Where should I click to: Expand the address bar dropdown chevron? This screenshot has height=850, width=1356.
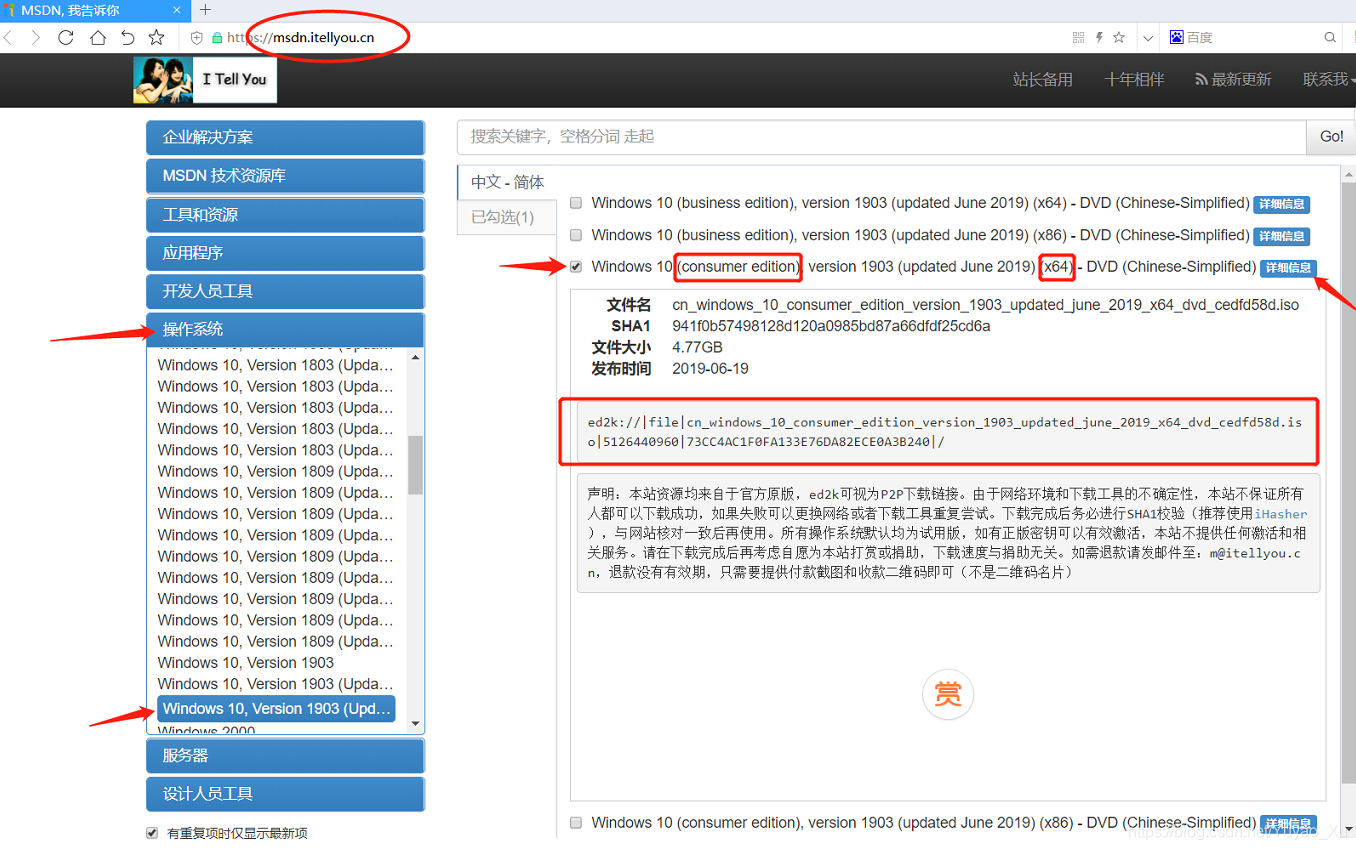[1149, 38]
